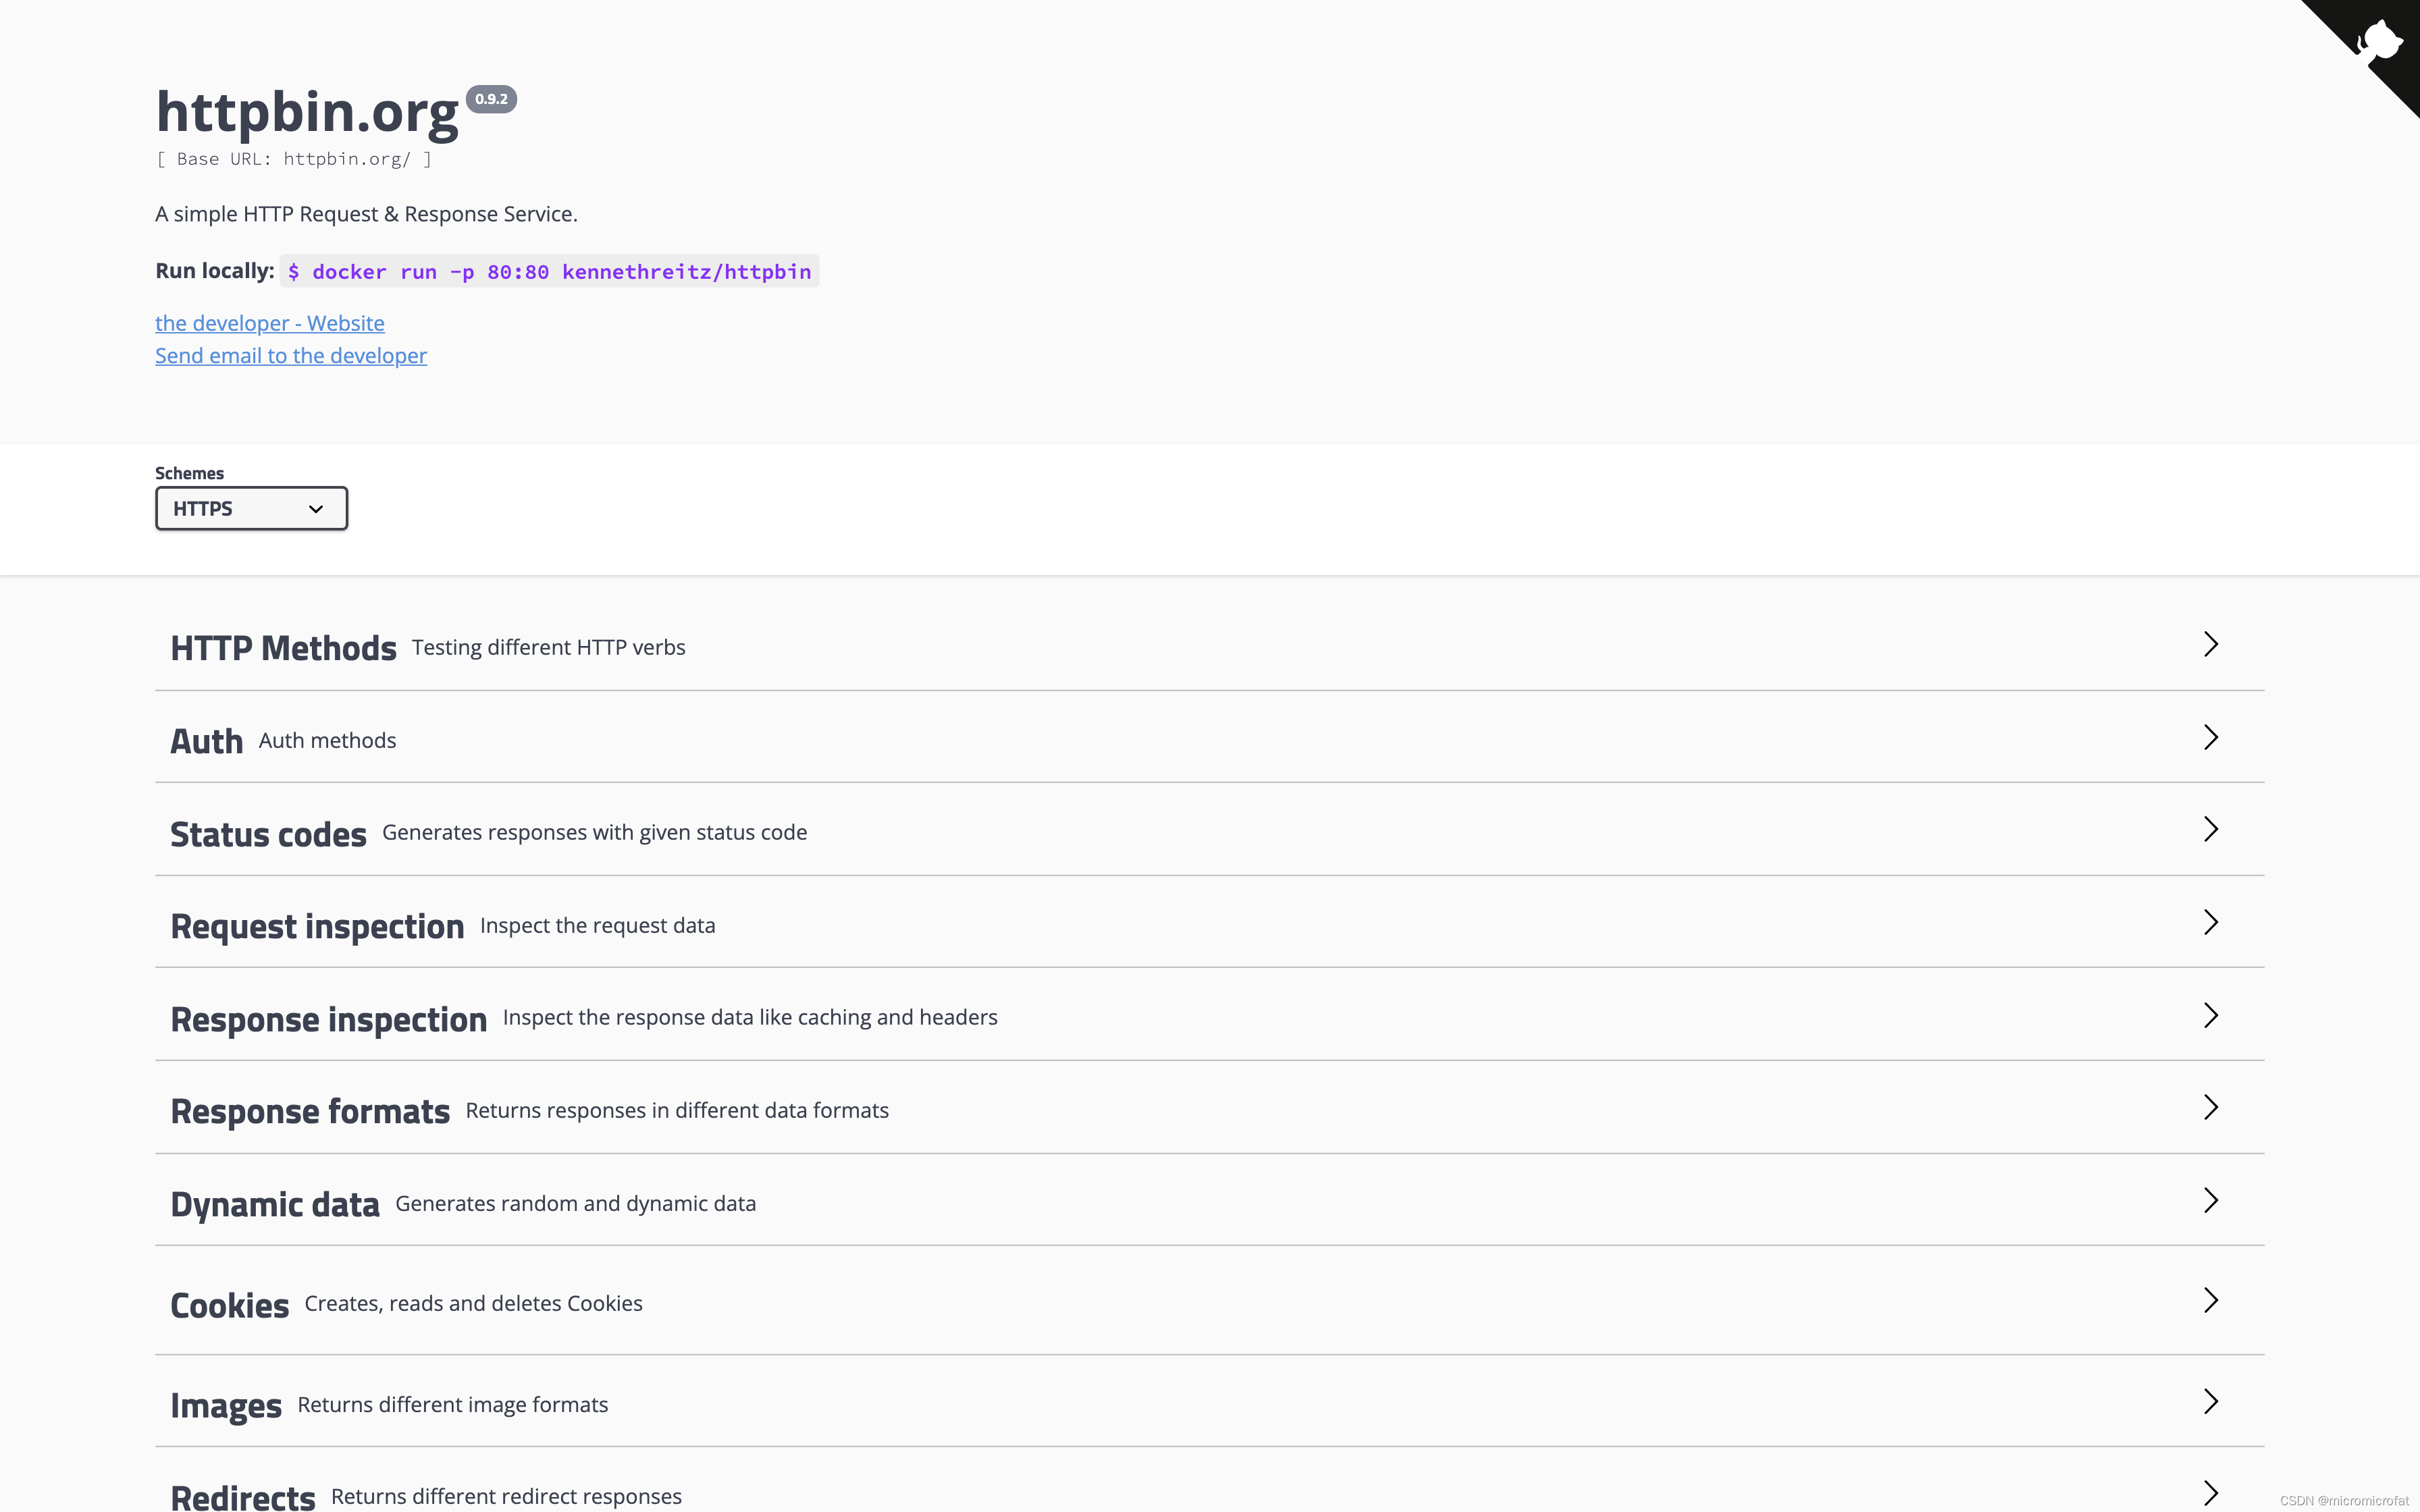The height and width of the screenshot is (1512, 2420).
Task: Click the Images heading
Action: (226, 1406)
